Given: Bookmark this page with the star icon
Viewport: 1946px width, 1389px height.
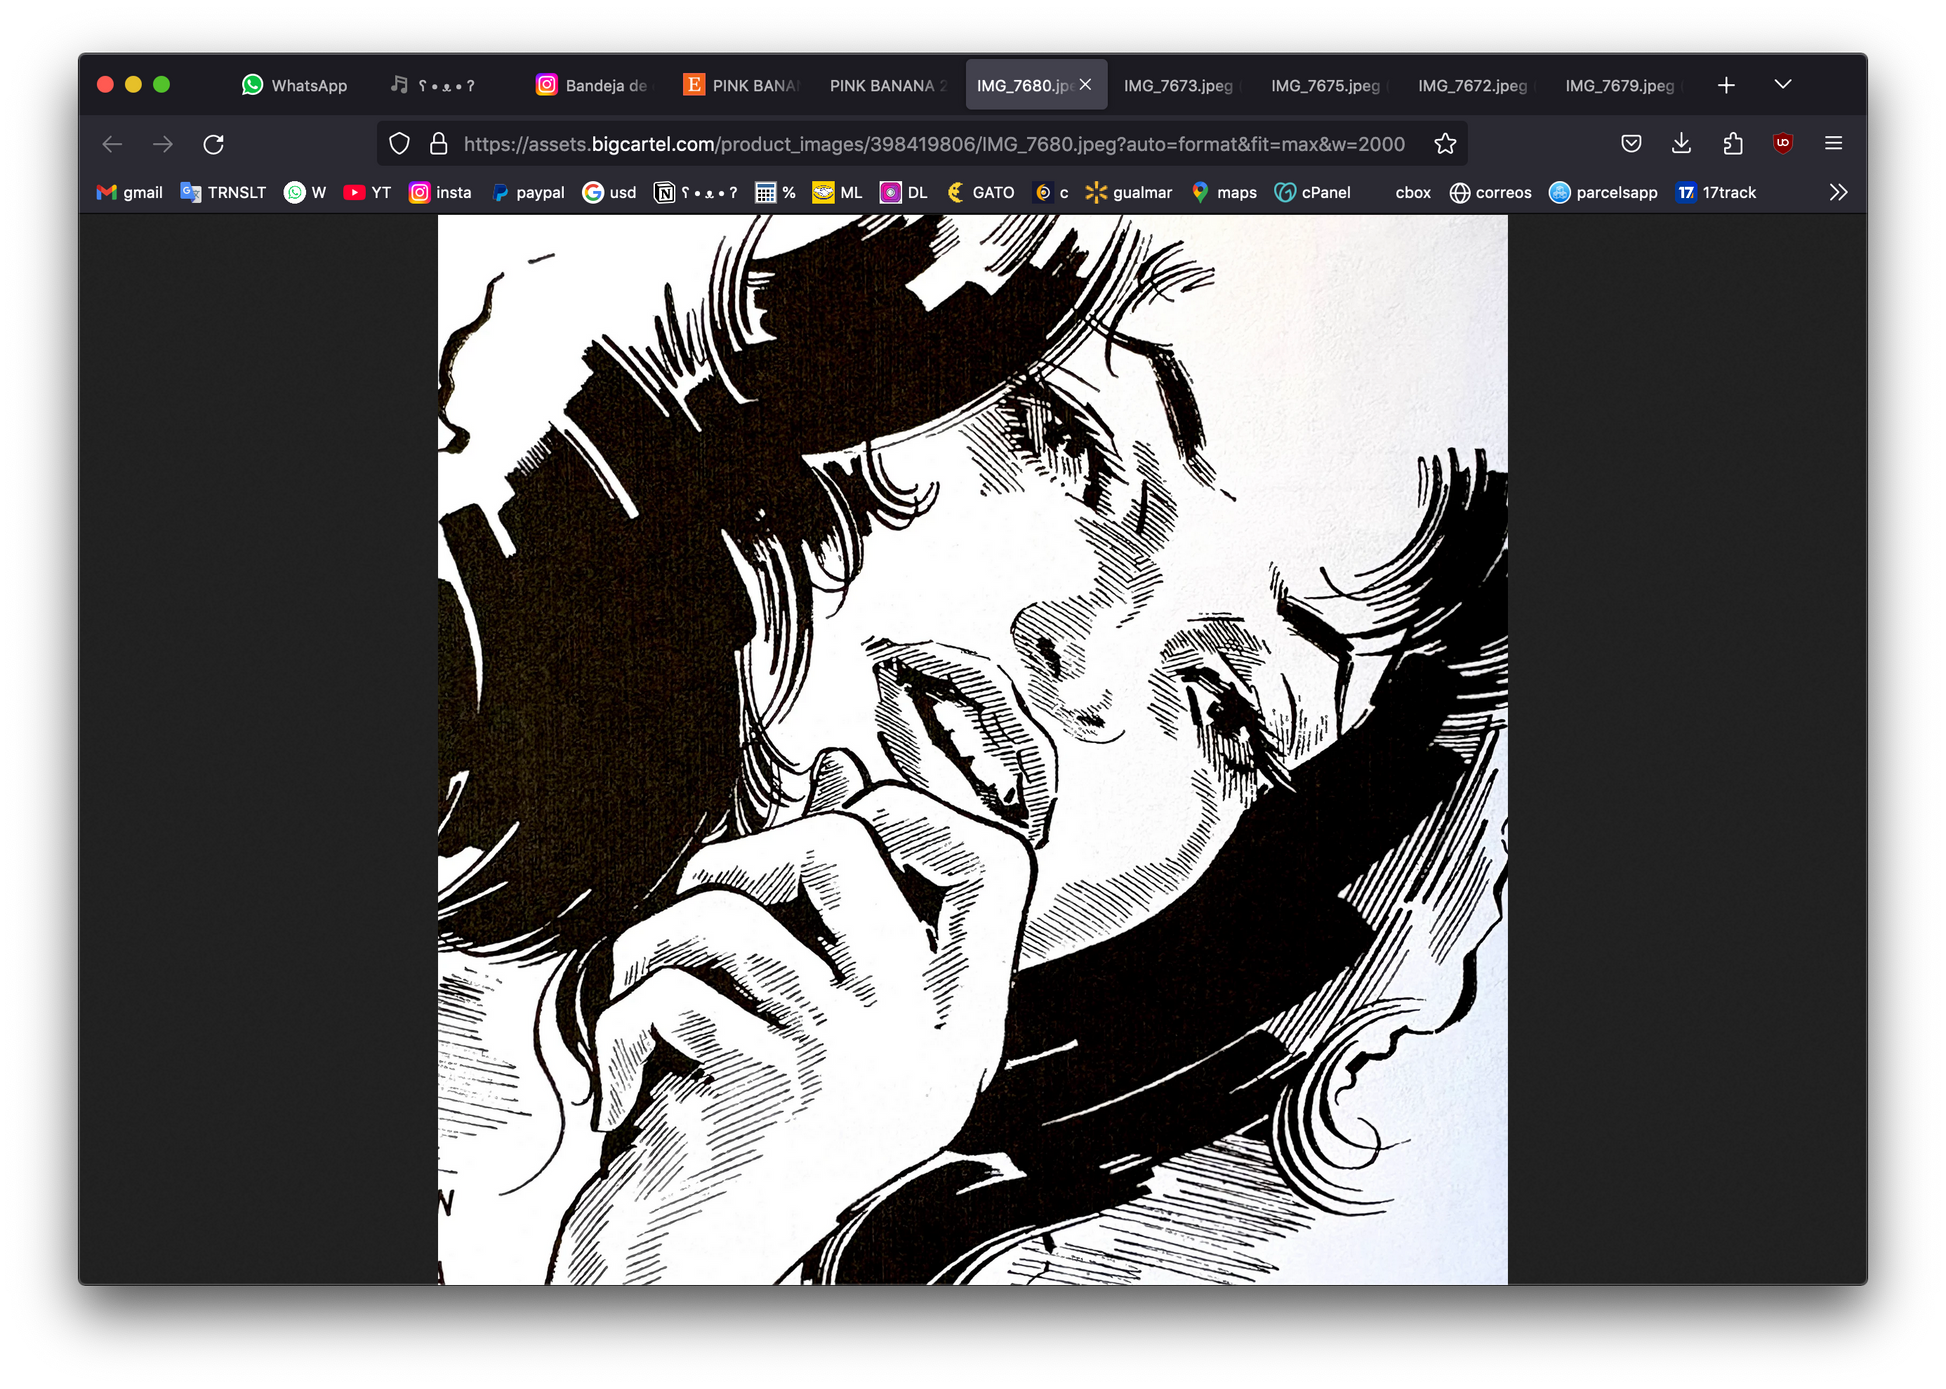Looking at the screenshot, I should 1444,144.
